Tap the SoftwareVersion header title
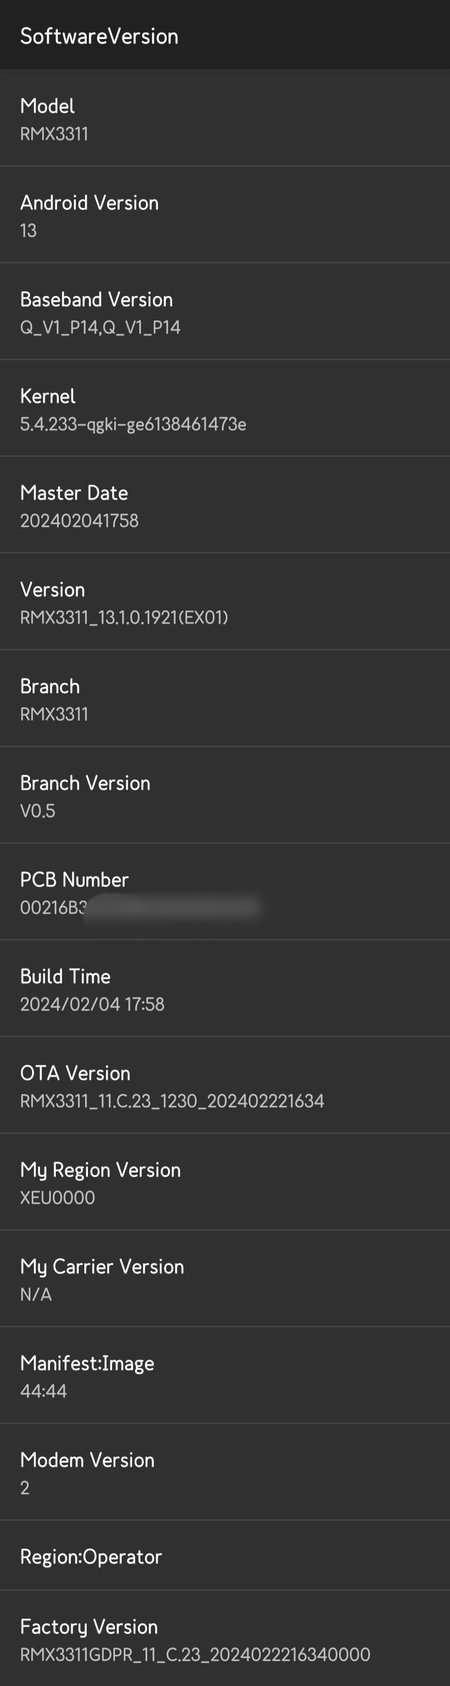The width and height of the screenshot is (450, 1686). 99,36
